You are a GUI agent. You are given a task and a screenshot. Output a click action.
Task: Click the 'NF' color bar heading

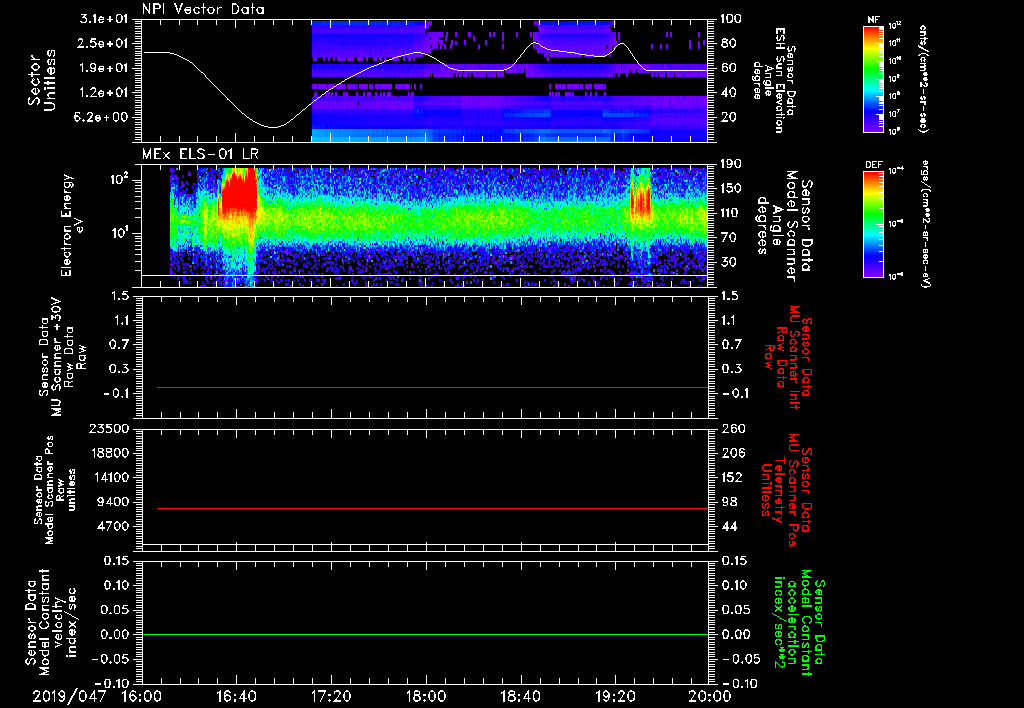874,20
